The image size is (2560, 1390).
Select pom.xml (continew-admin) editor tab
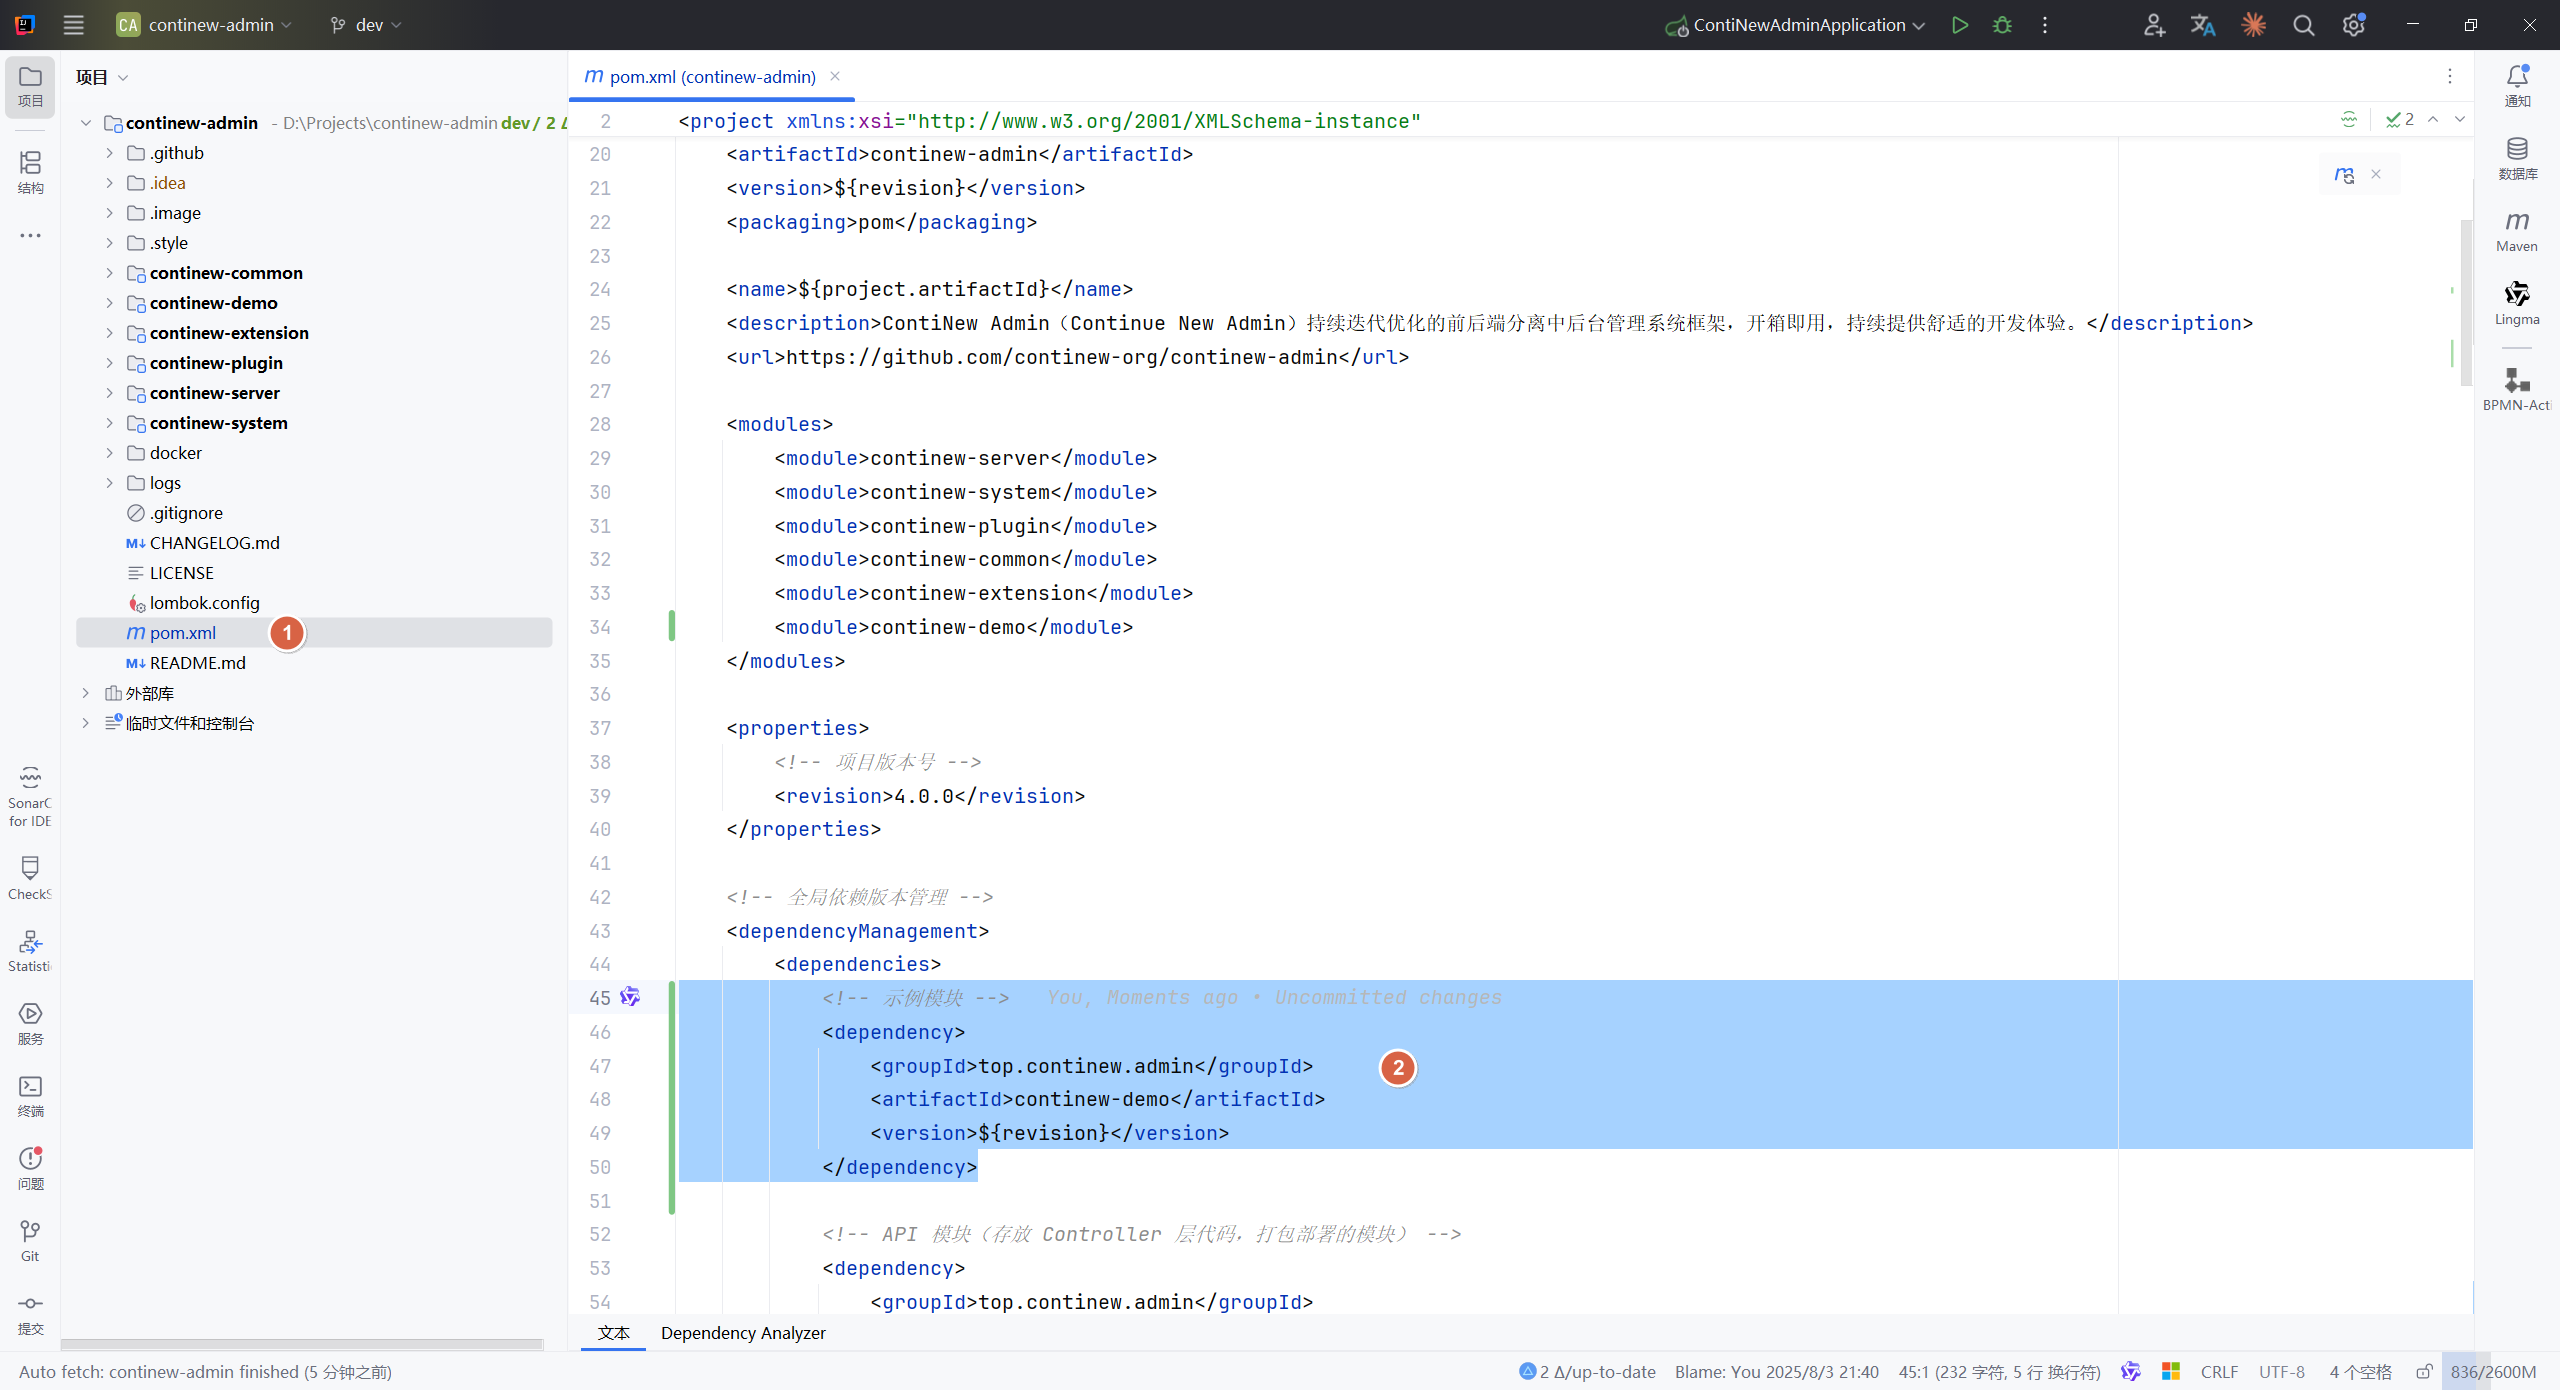point(712,77)
